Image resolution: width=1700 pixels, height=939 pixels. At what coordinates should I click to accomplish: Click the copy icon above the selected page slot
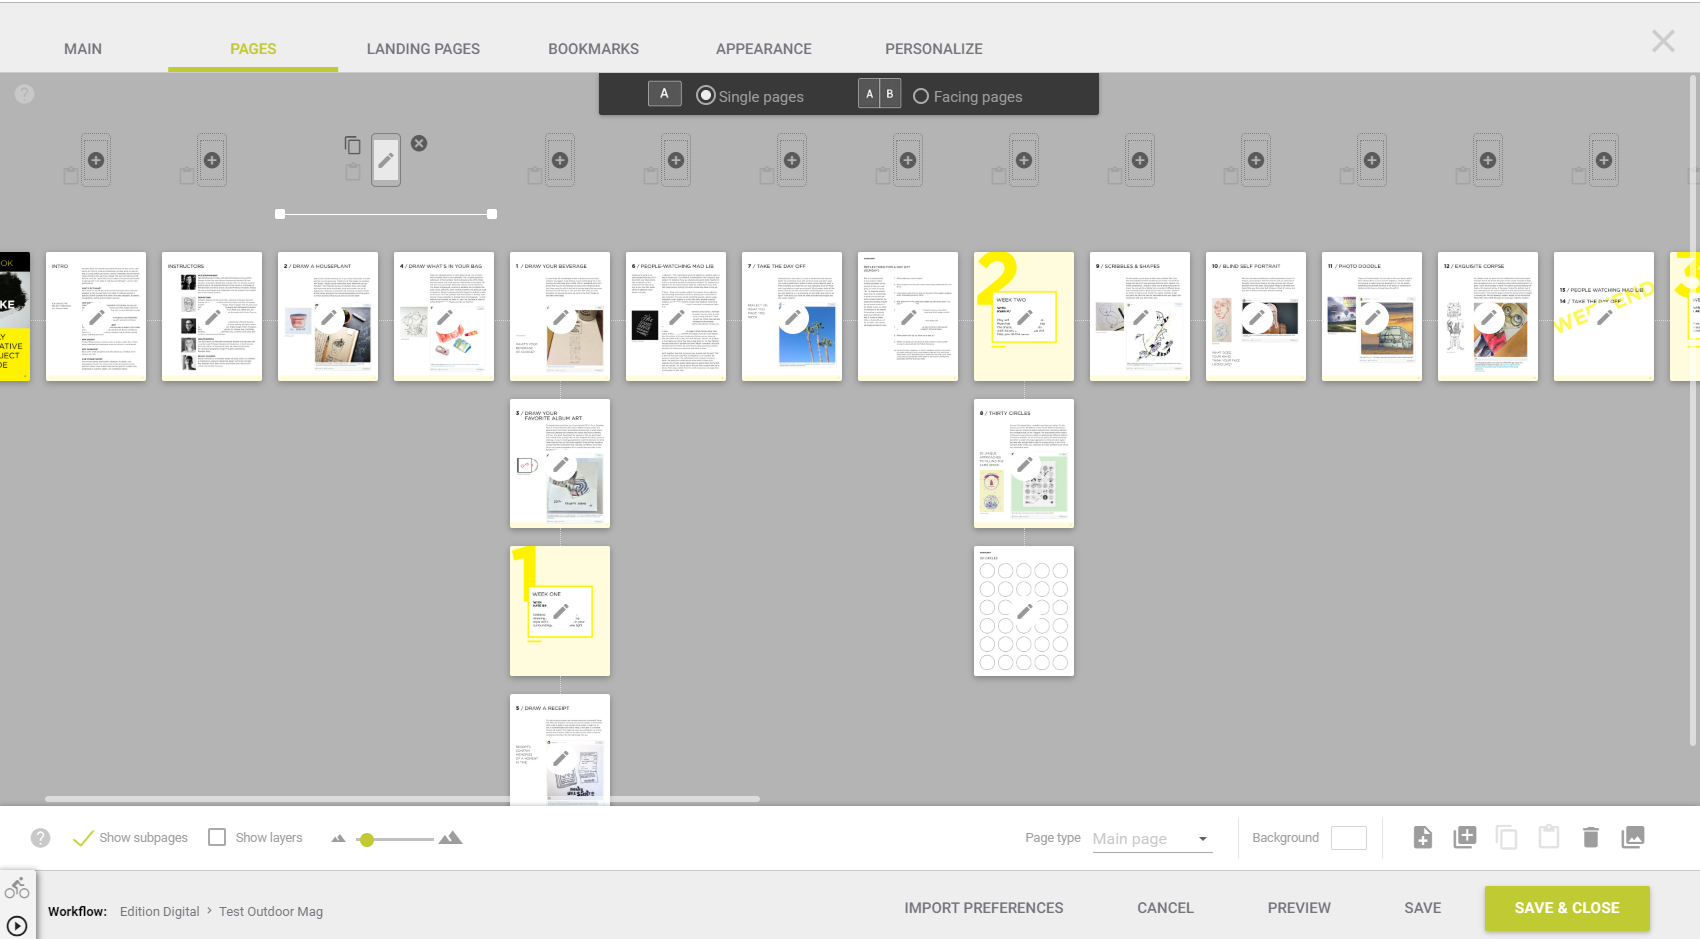(x=352, y=144)
